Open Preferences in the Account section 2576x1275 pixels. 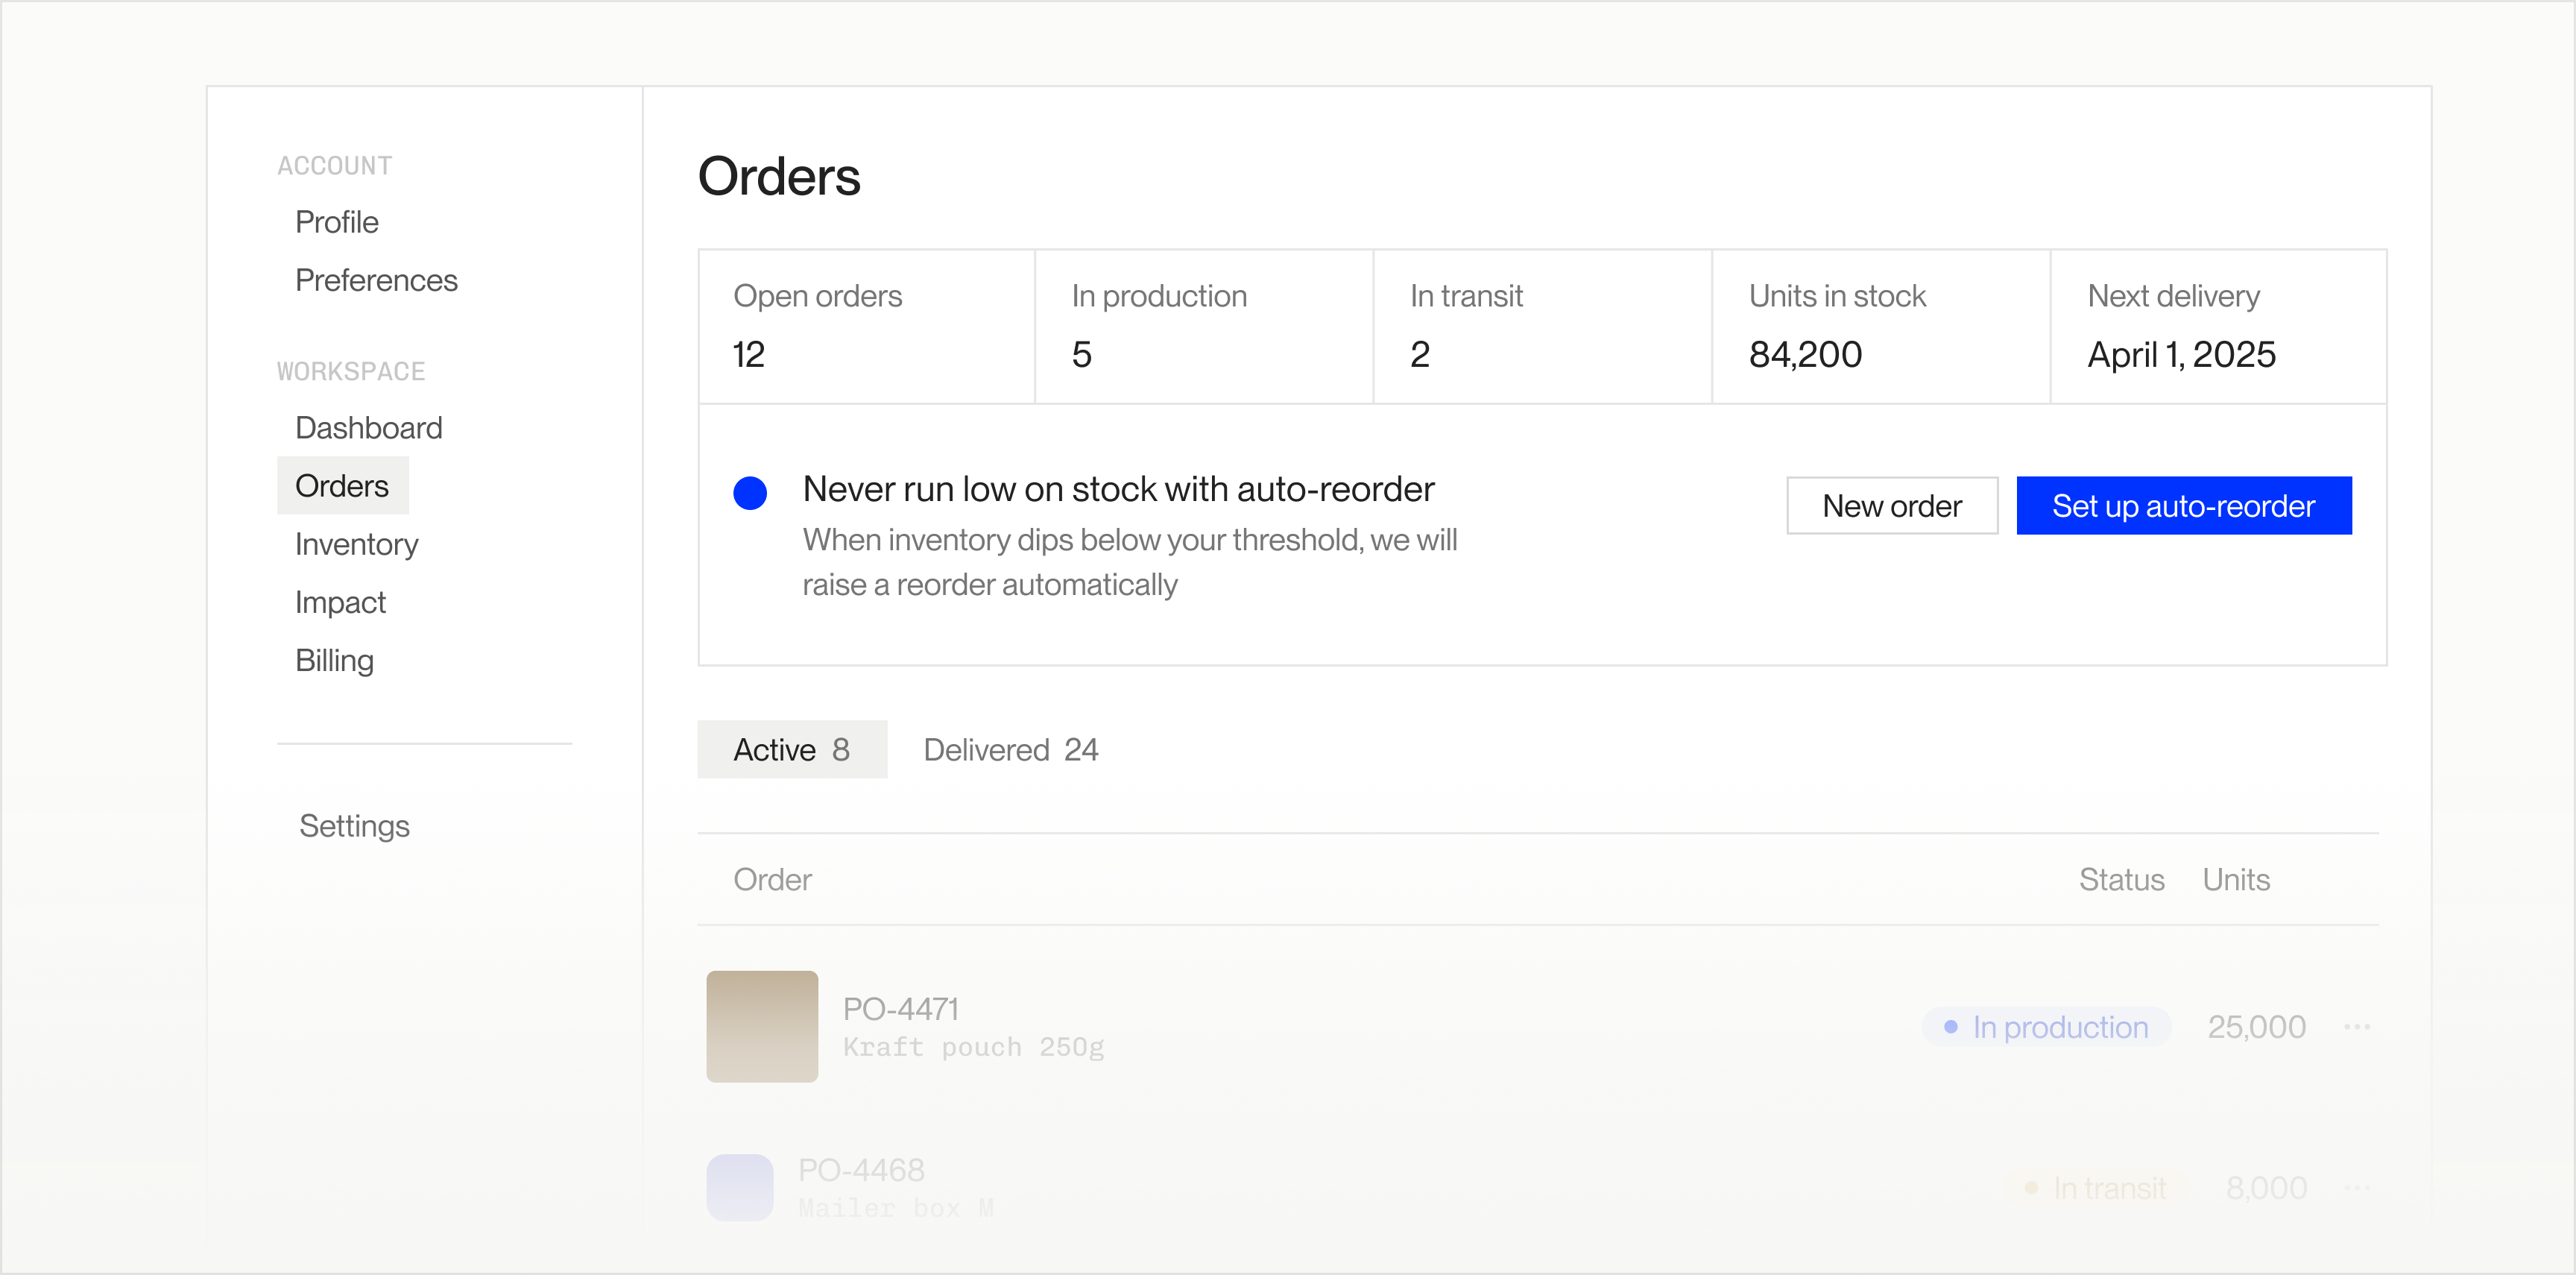pos(376,280)
